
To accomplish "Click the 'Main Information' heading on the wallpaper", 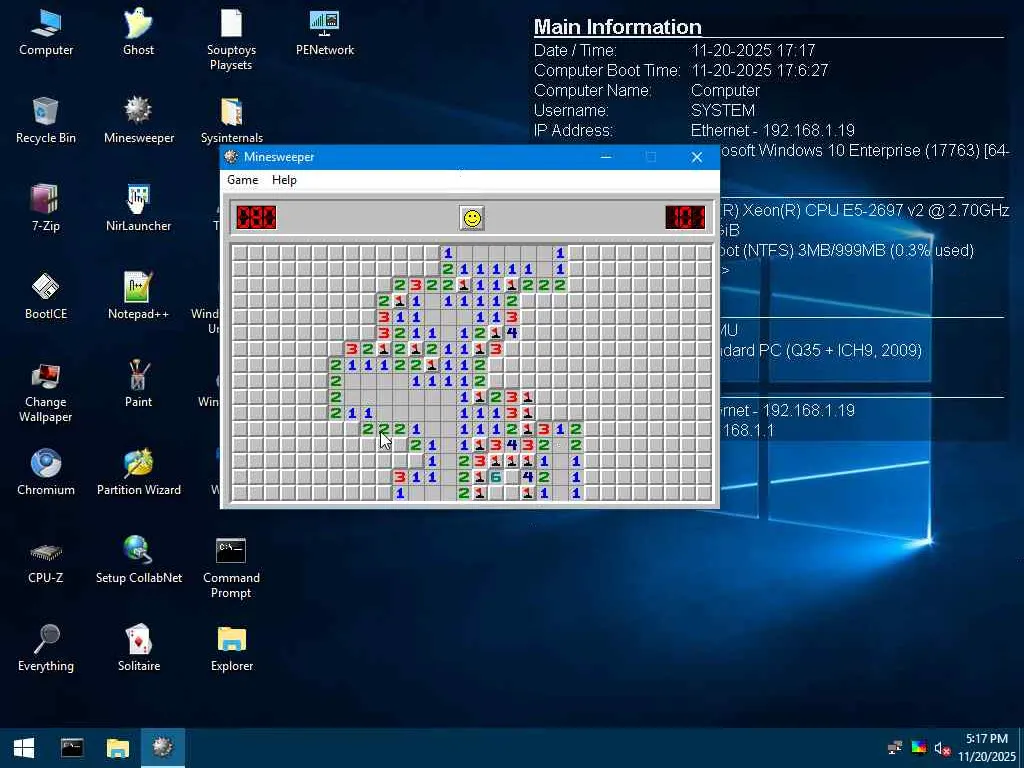I will pos(618,27).
